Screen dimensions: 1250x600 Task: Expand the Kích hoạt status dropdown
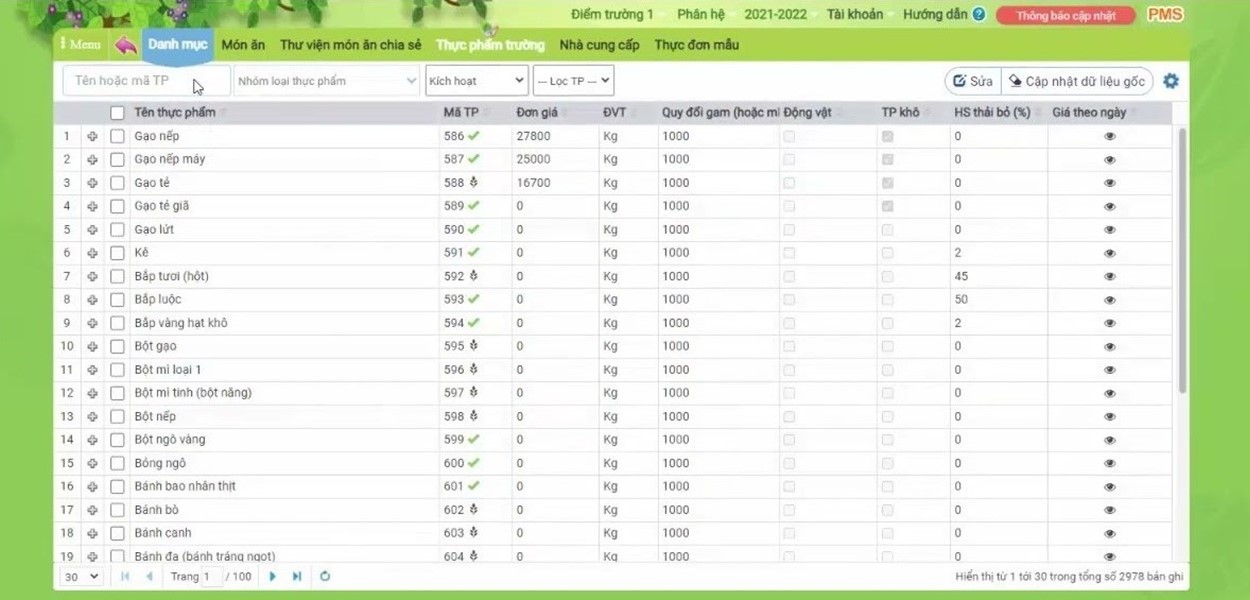pyautogui.click(x=476, y=81)
